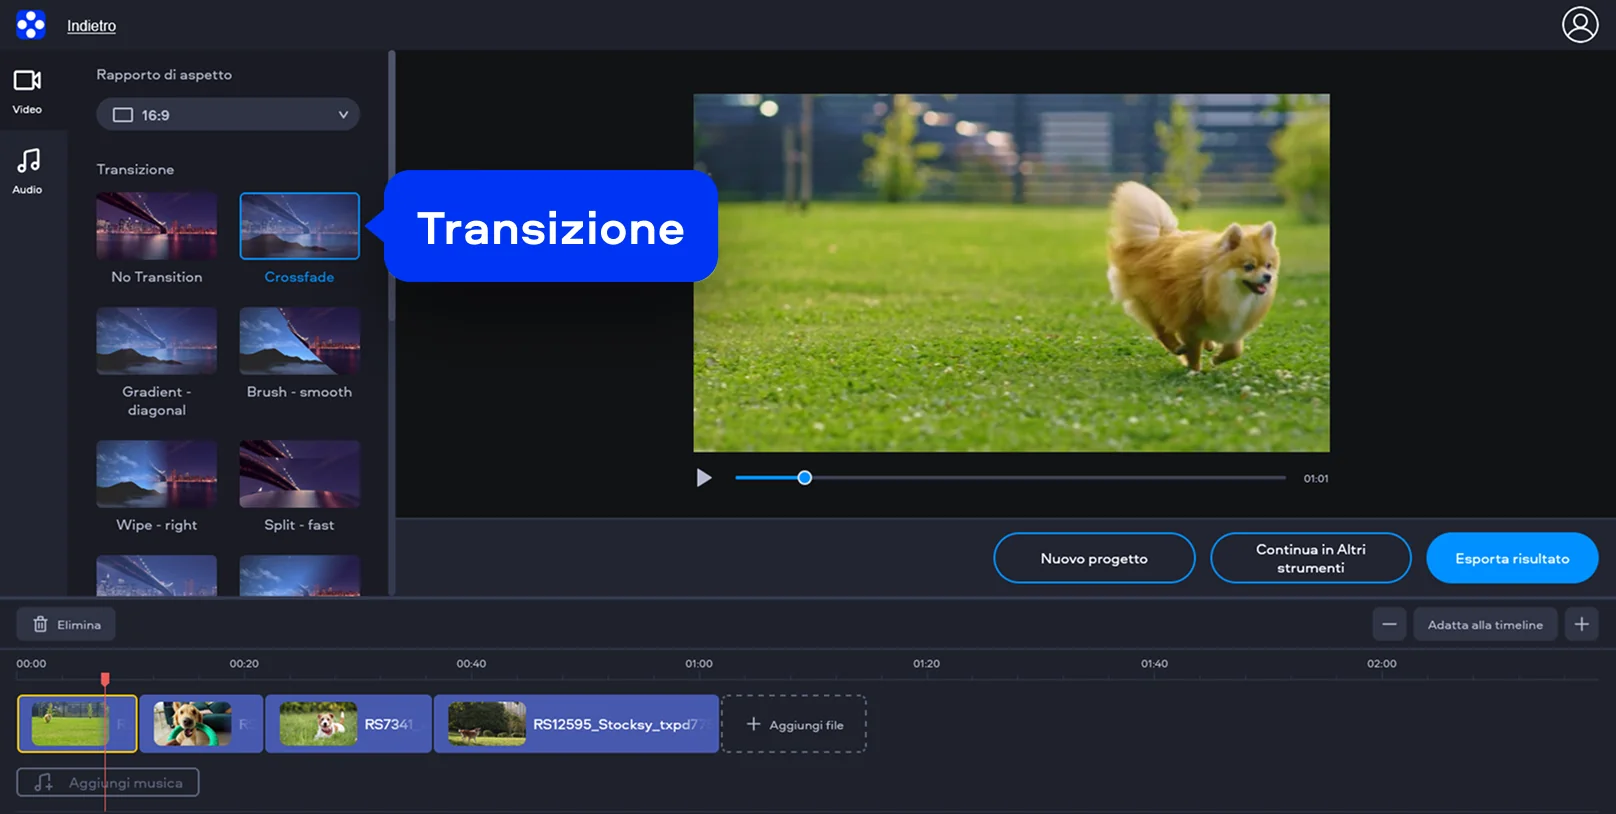Viewport: 1616px width, 814px height.
Task: Select the No Transition thumbnail
Action: pos(157,227)
